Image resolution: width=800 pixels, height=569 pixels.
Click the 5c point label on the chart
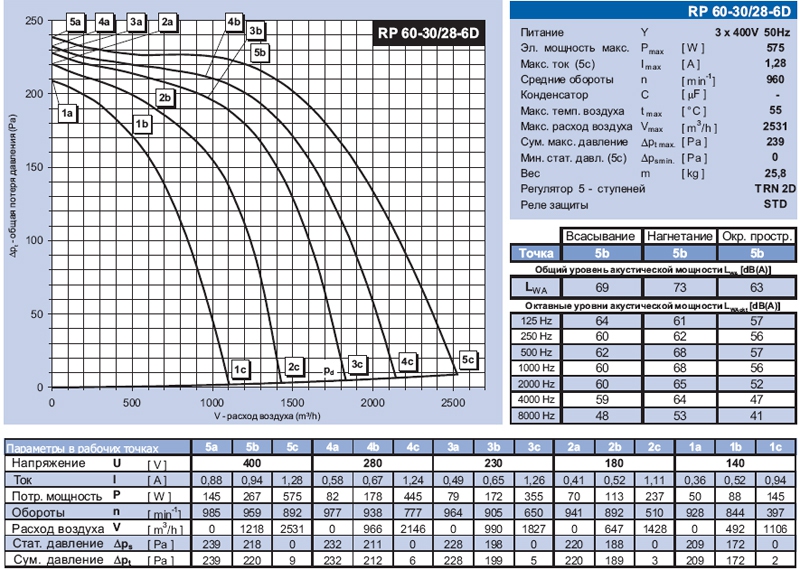tap(469, 360)
